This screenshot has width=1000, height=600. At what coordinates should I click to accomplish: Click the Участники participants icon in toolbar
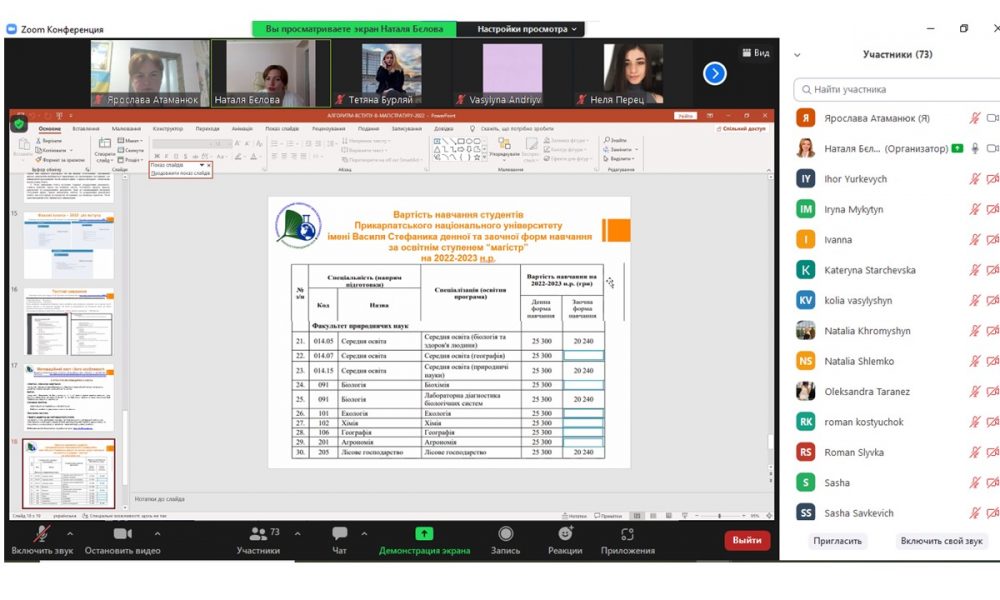[x=258, y=535]
